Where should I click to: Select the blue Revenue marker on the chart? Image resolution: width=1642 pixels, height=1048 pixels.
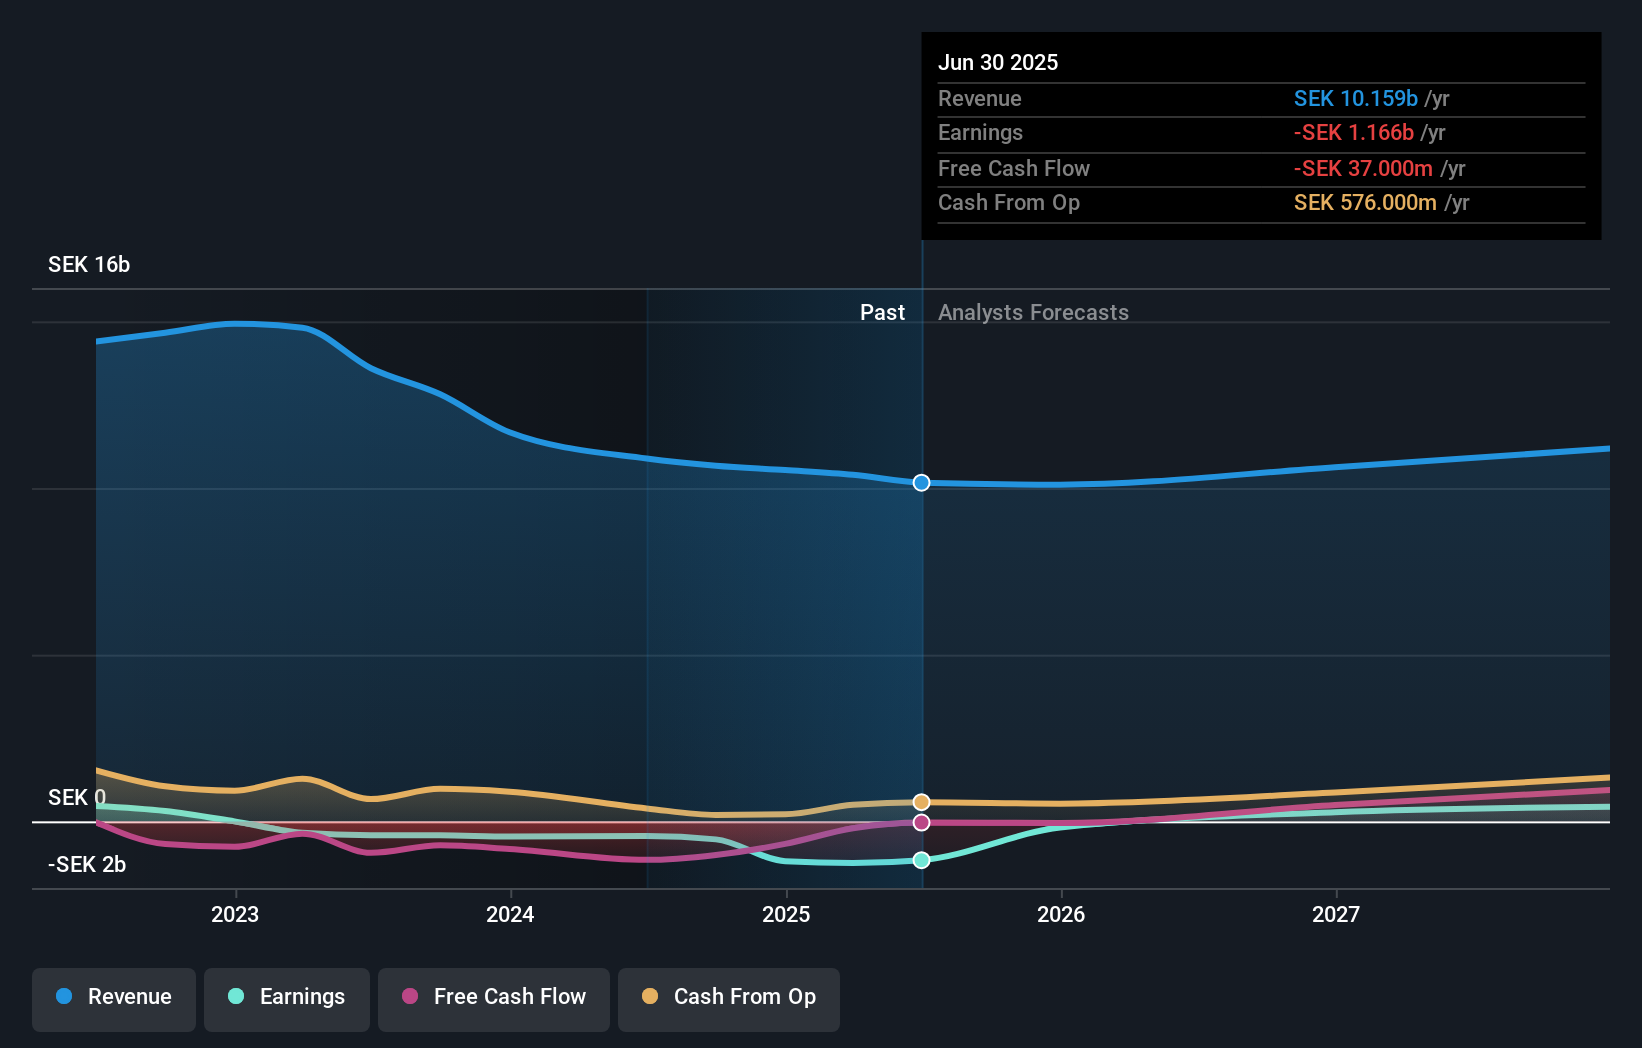[921, 483]
